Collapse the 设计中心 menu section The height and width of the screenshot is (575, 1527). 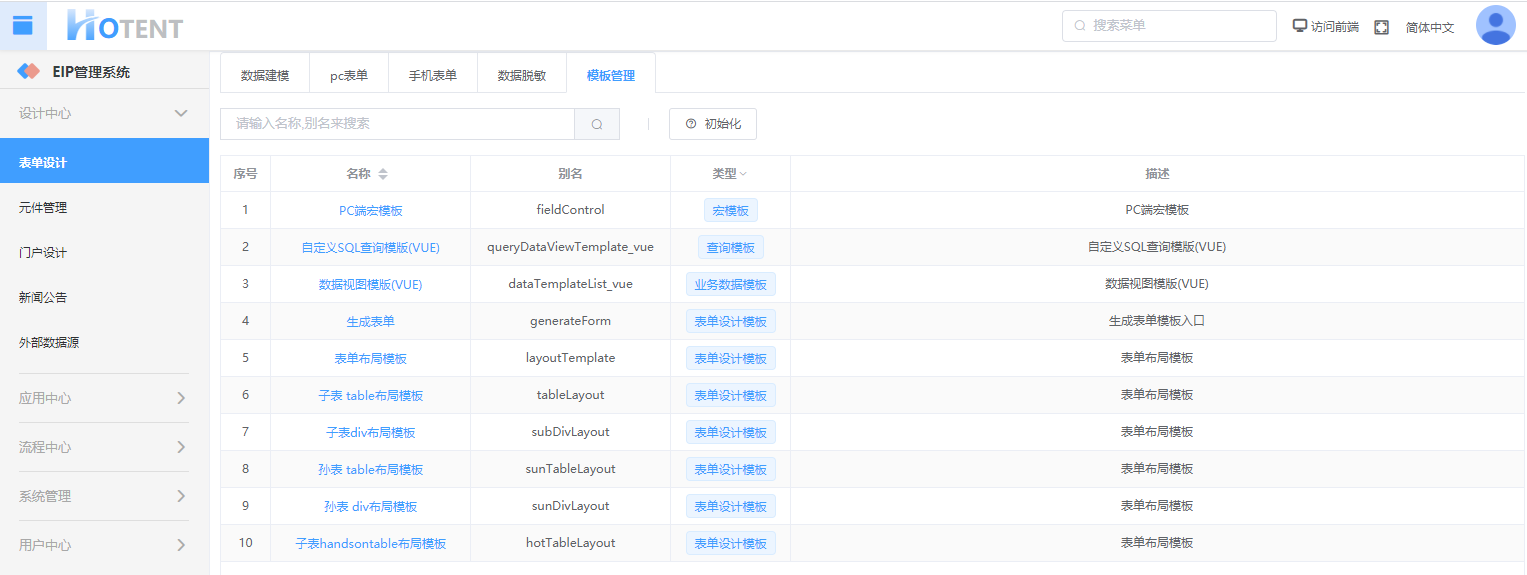pos(104,113)
